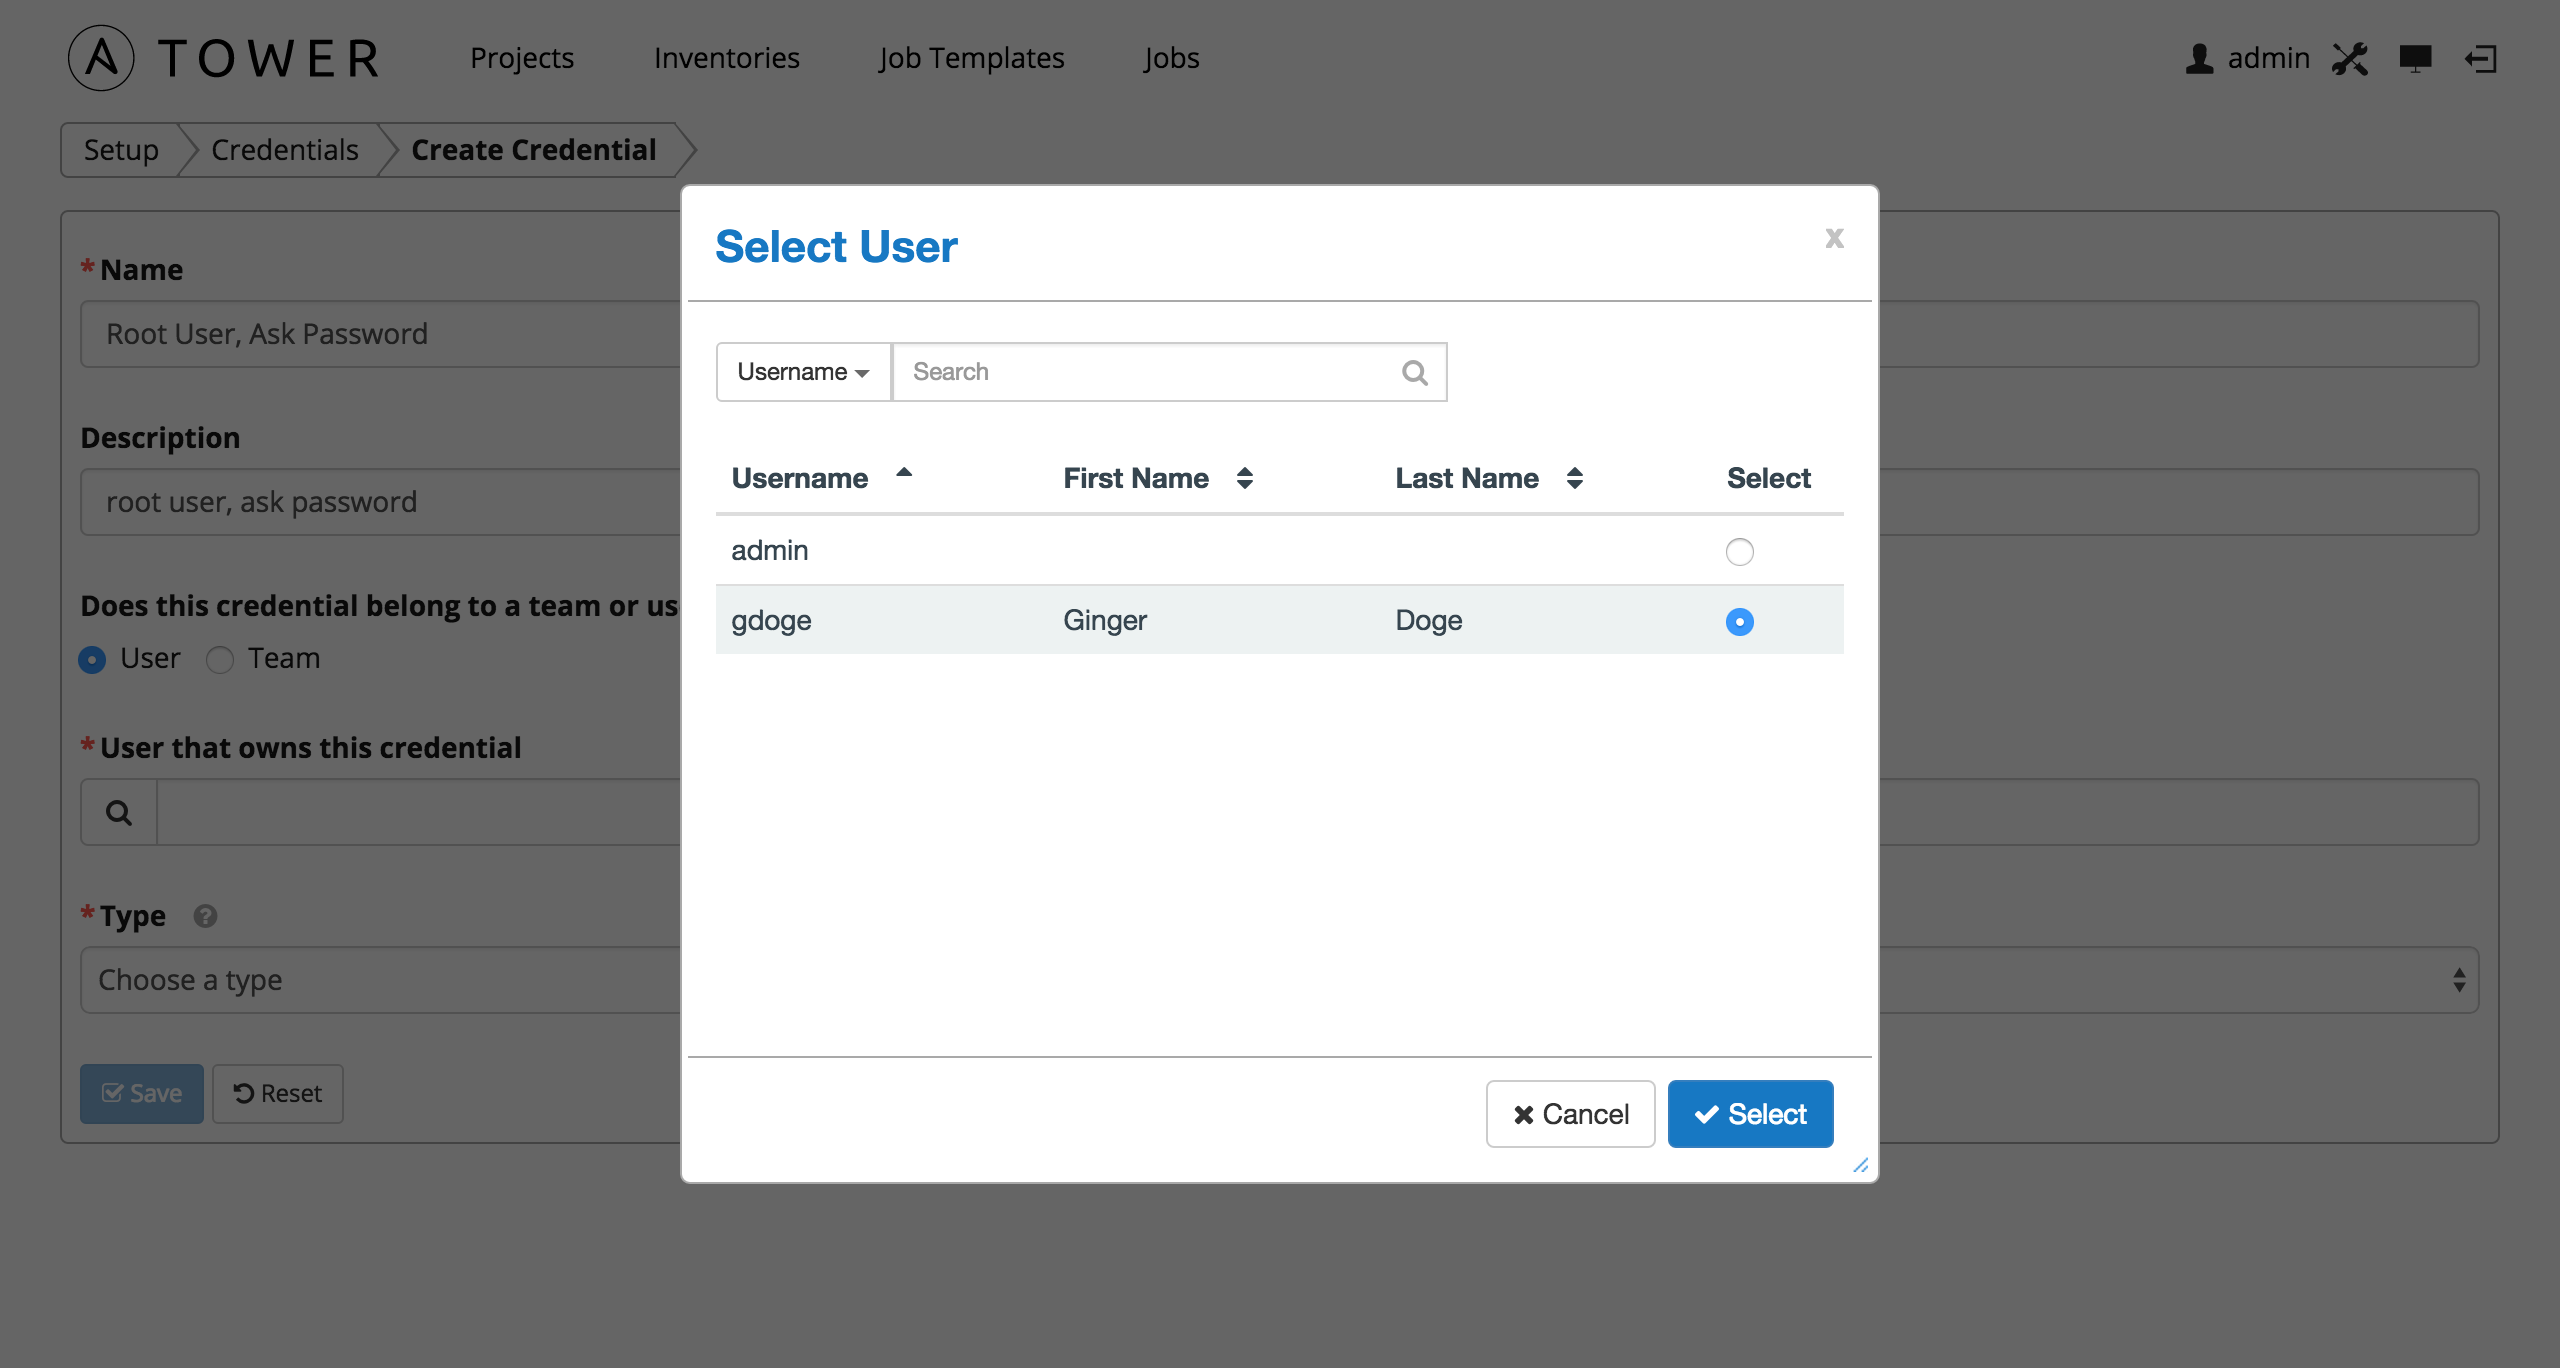Viewport: 2560px width, 1368px height.
Task: Click the Ansible Tower logo icon
Action: click(x=101, y=58)
